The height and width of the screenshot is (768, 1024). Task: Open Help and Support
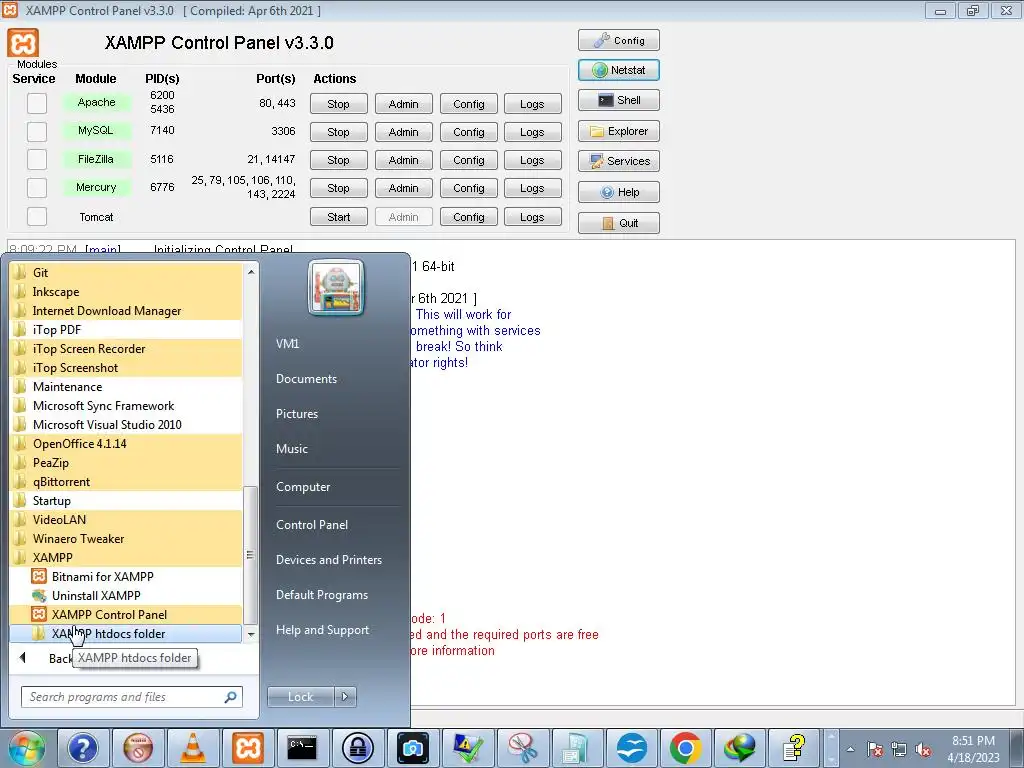pyautogui.click(x=322, y=630)
